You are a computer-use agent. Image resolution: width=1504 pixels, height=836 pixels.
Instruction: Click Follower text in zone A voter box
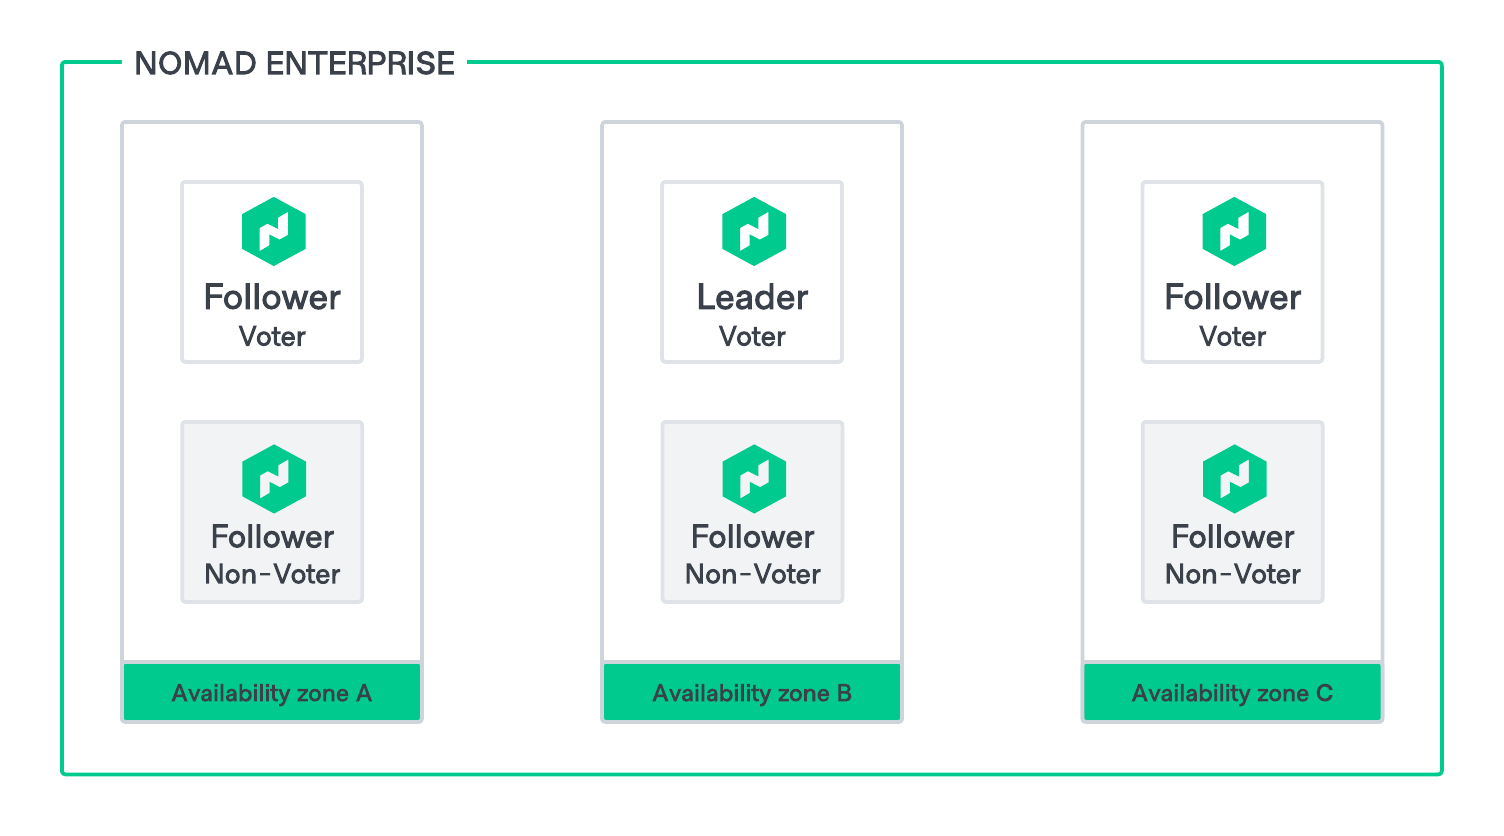[272, 298]
